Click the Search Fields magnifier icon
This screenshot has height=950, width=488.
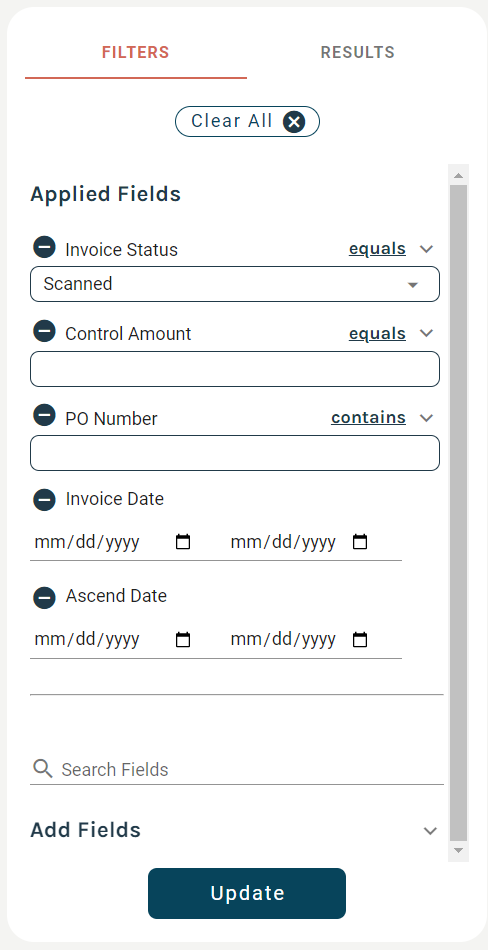[x=42, y=769]
